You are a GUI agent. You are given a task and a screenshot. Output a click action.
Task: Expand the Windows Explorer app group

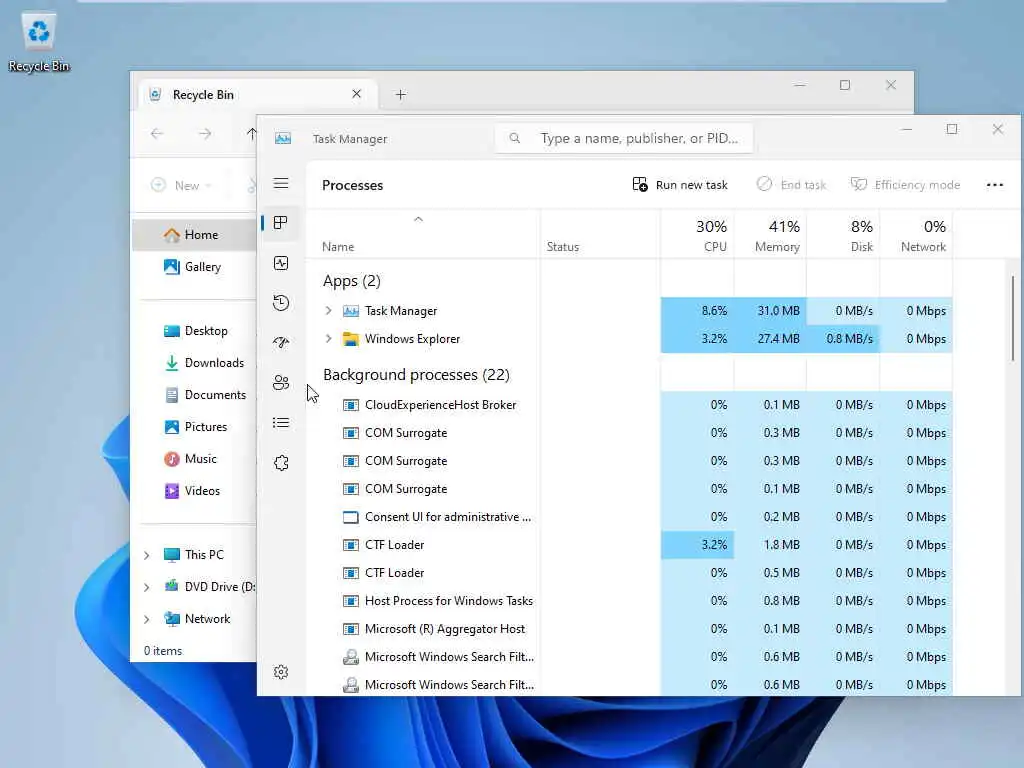328,339
